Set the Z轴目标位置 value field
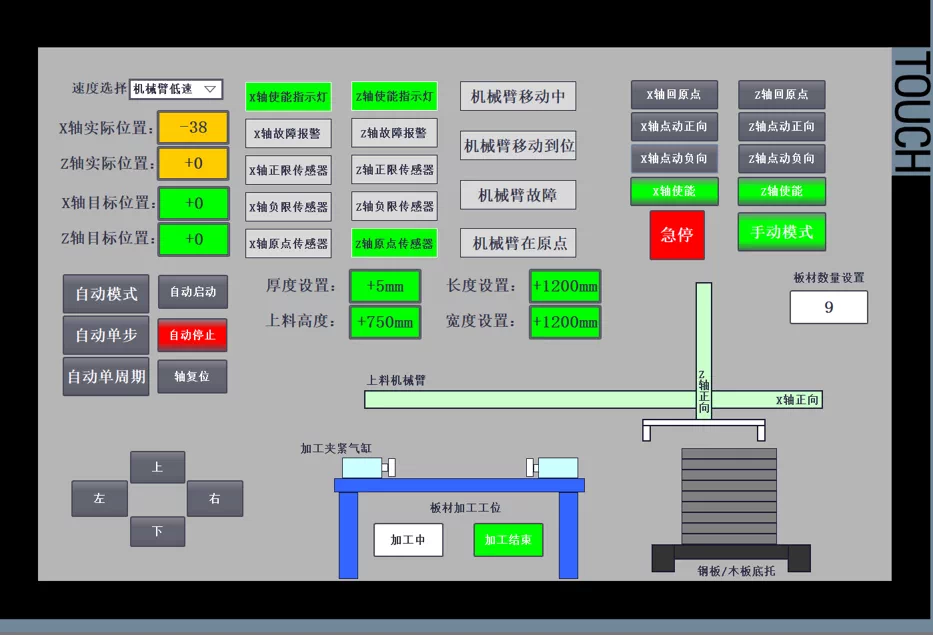Image resolution: width=933 pixels, height=635 pixels. 193,239
